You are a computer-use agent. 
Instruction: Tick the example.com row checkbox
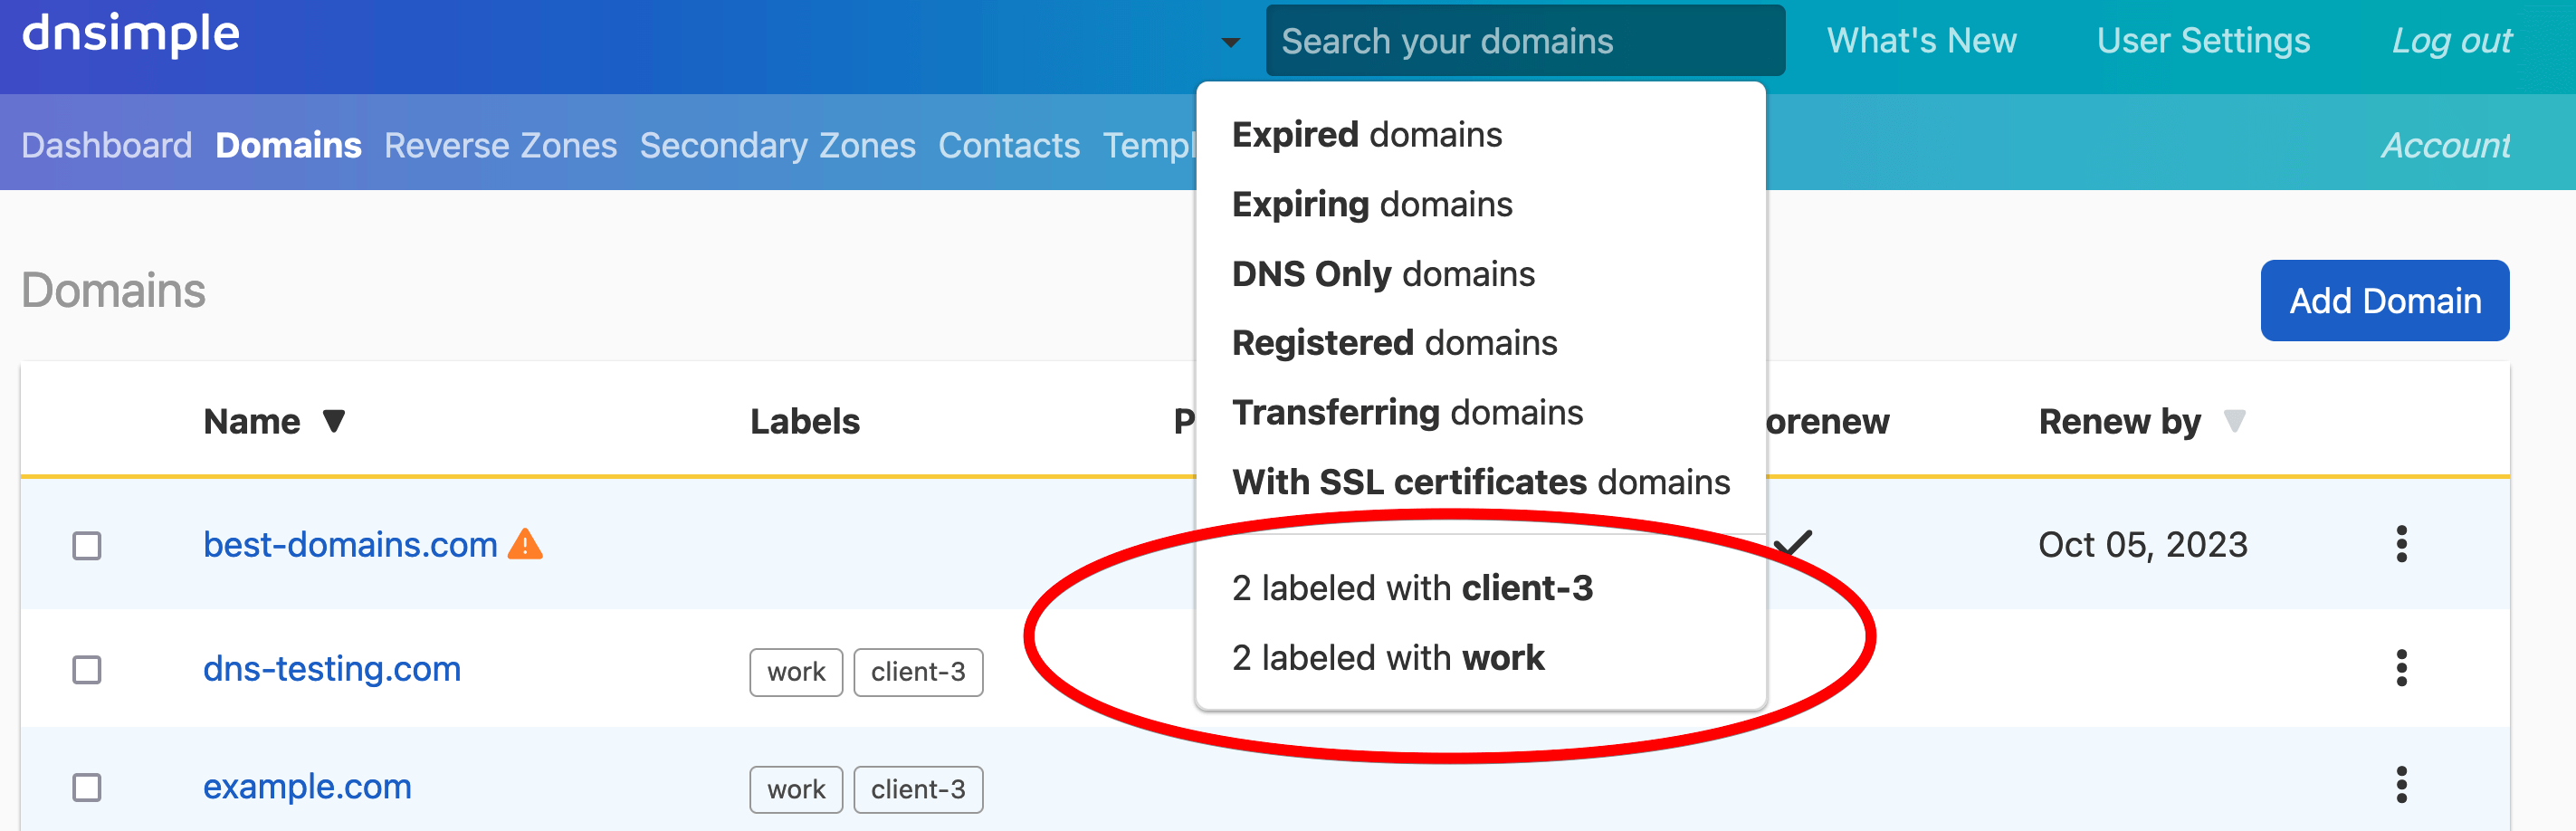click(87, 788)
